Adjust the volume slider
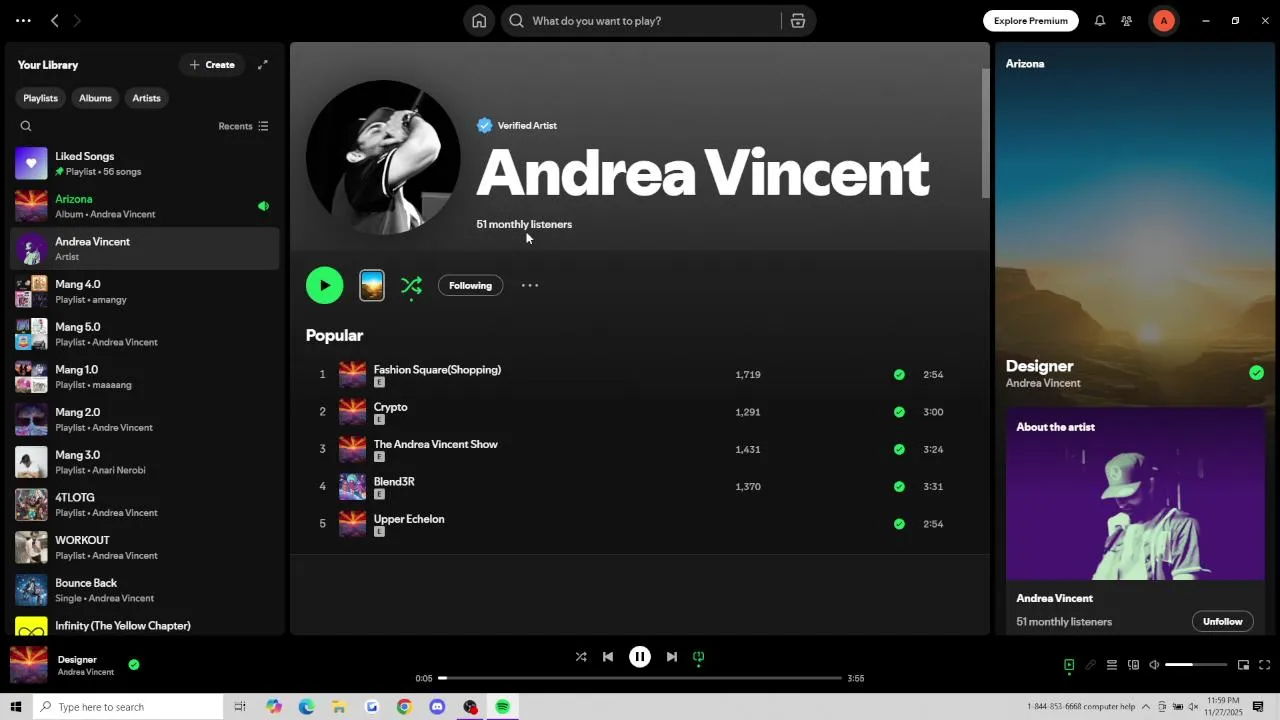Image resolution: width=1280 pixels, height=720 pixels. (x=1196, y=665)
